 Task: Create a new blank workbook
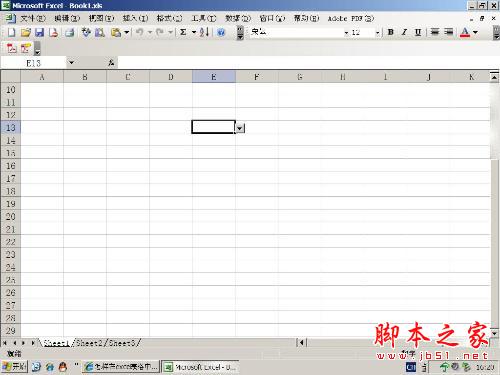click(x=11, y=32)
